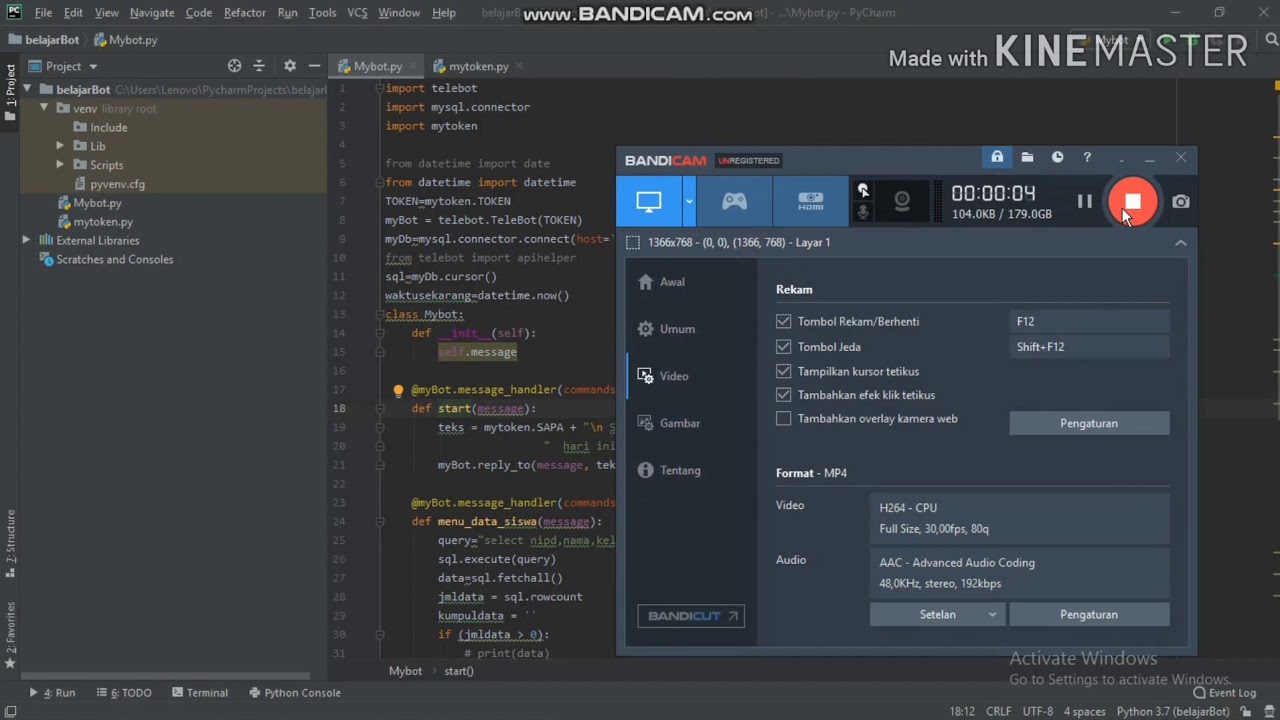Click the Shift+F12 hotkey field

point(1089,346)
